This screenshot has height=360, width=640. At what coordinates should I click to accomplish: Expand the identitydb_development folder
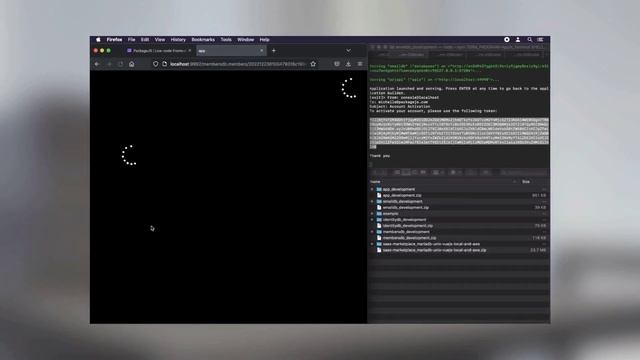372,220
